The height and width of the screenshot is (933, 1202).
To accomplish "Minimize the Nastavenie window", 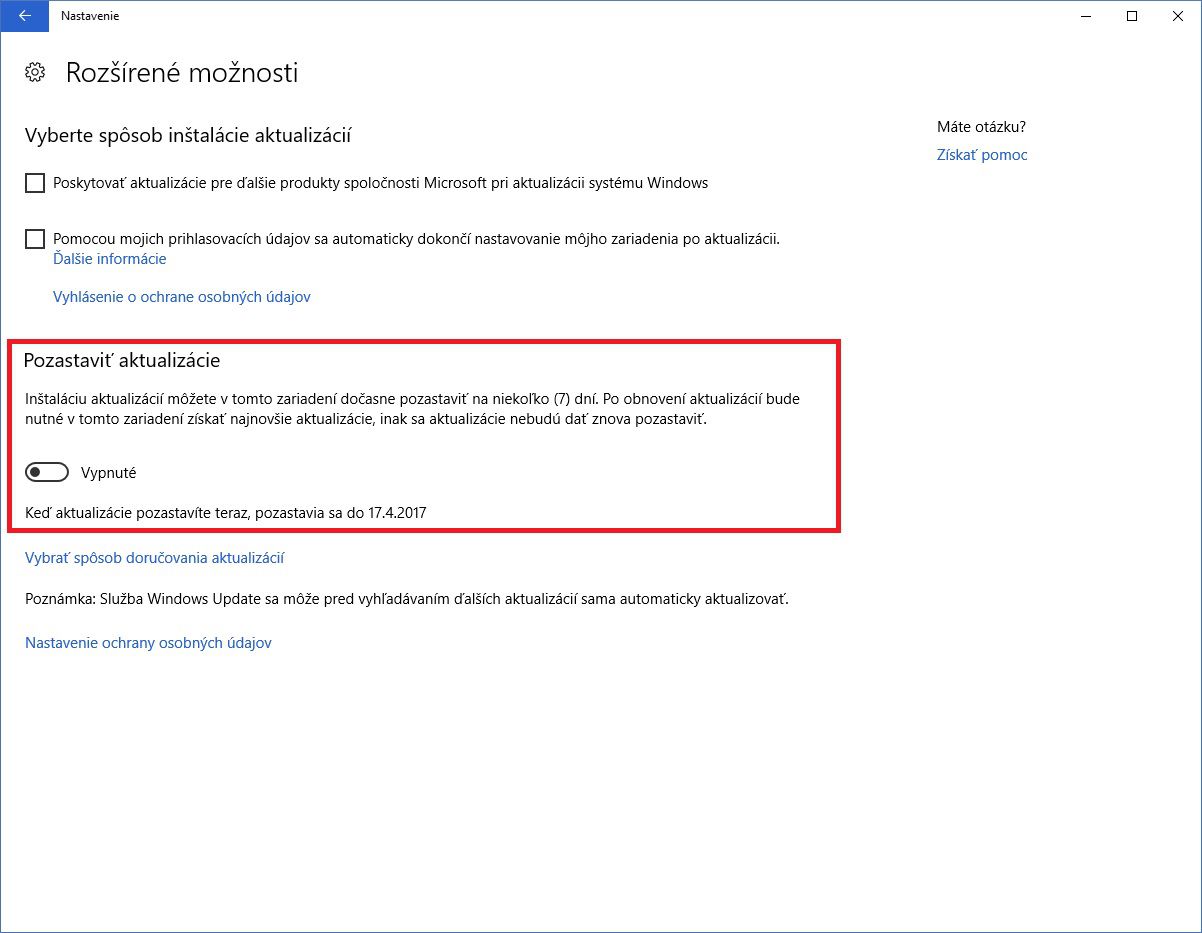I will (x=1086, y=16).
